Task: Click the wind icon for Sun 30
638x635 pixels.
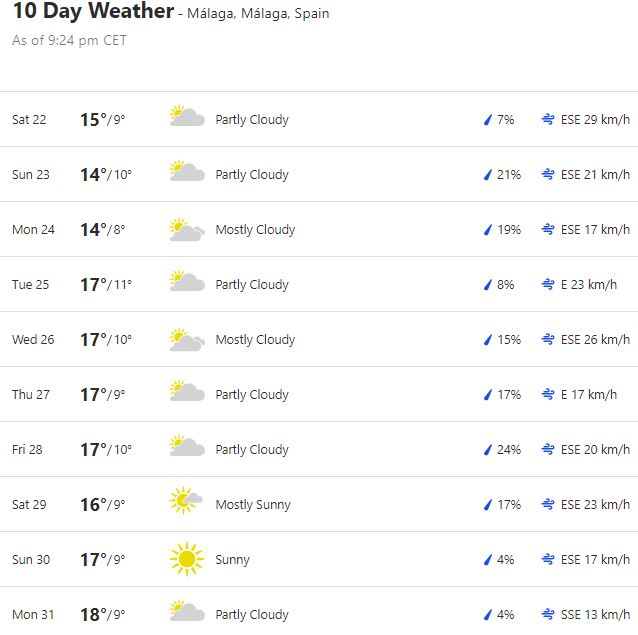Action: (x=548, y=559)
